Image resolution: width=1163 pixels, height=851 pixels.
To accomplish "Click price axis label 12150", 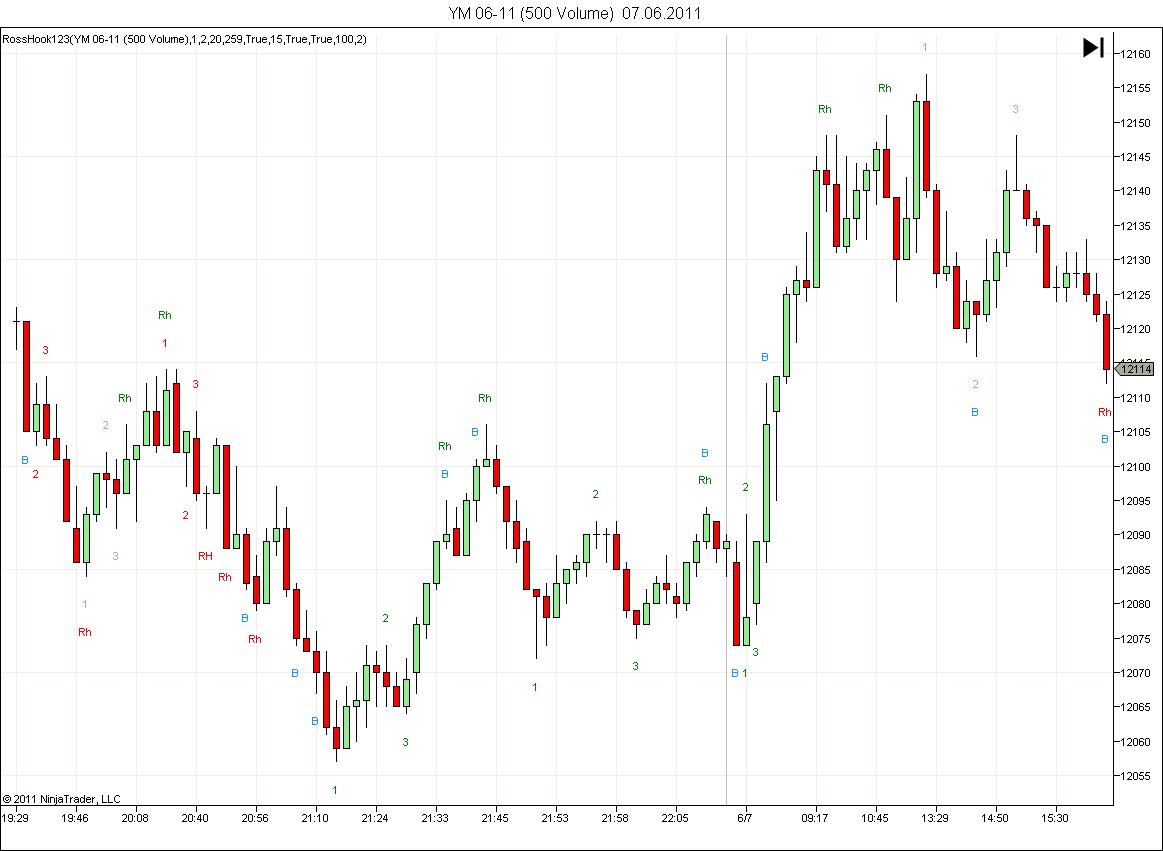I will coord(1136,122).
